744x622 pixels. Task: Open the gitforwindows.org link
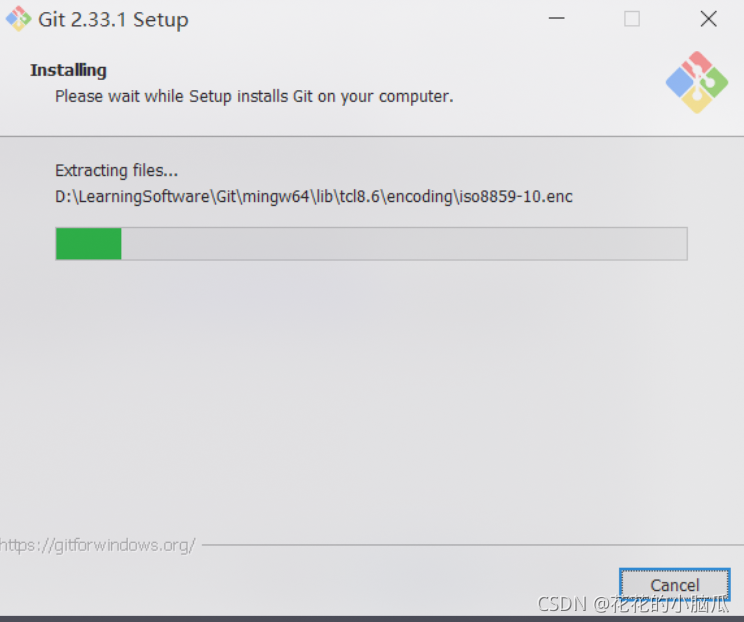(97, 545)
